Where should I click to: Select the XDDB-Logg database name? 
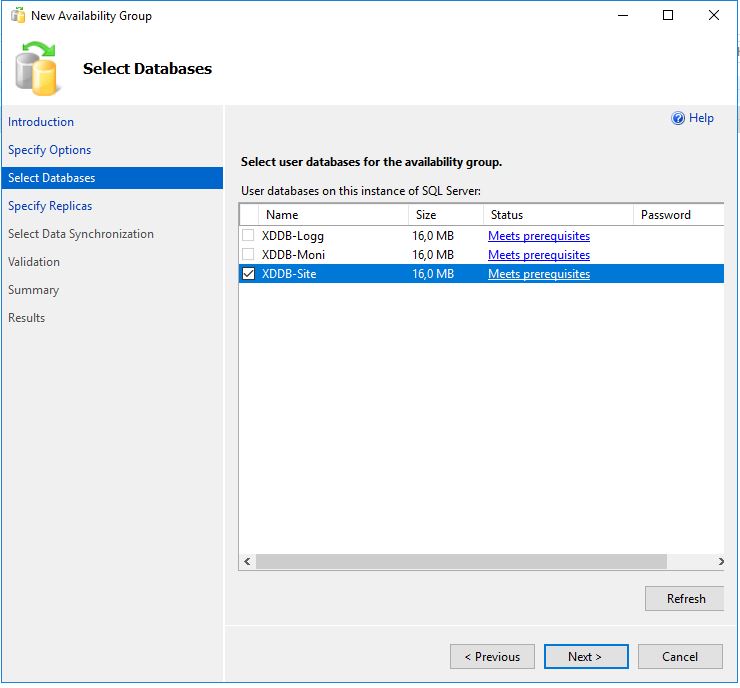293,236
